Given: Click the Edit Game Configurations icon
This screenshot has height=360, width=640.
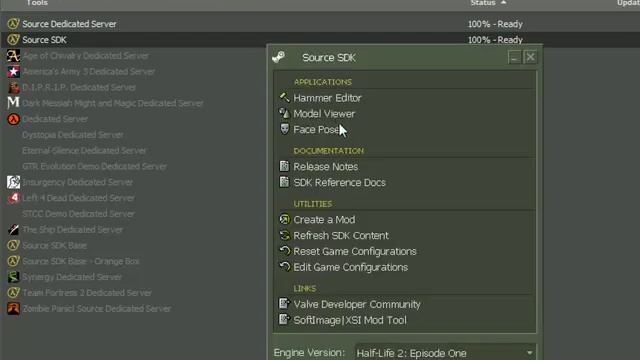Looking at the screenshot, I should [284, 267].
